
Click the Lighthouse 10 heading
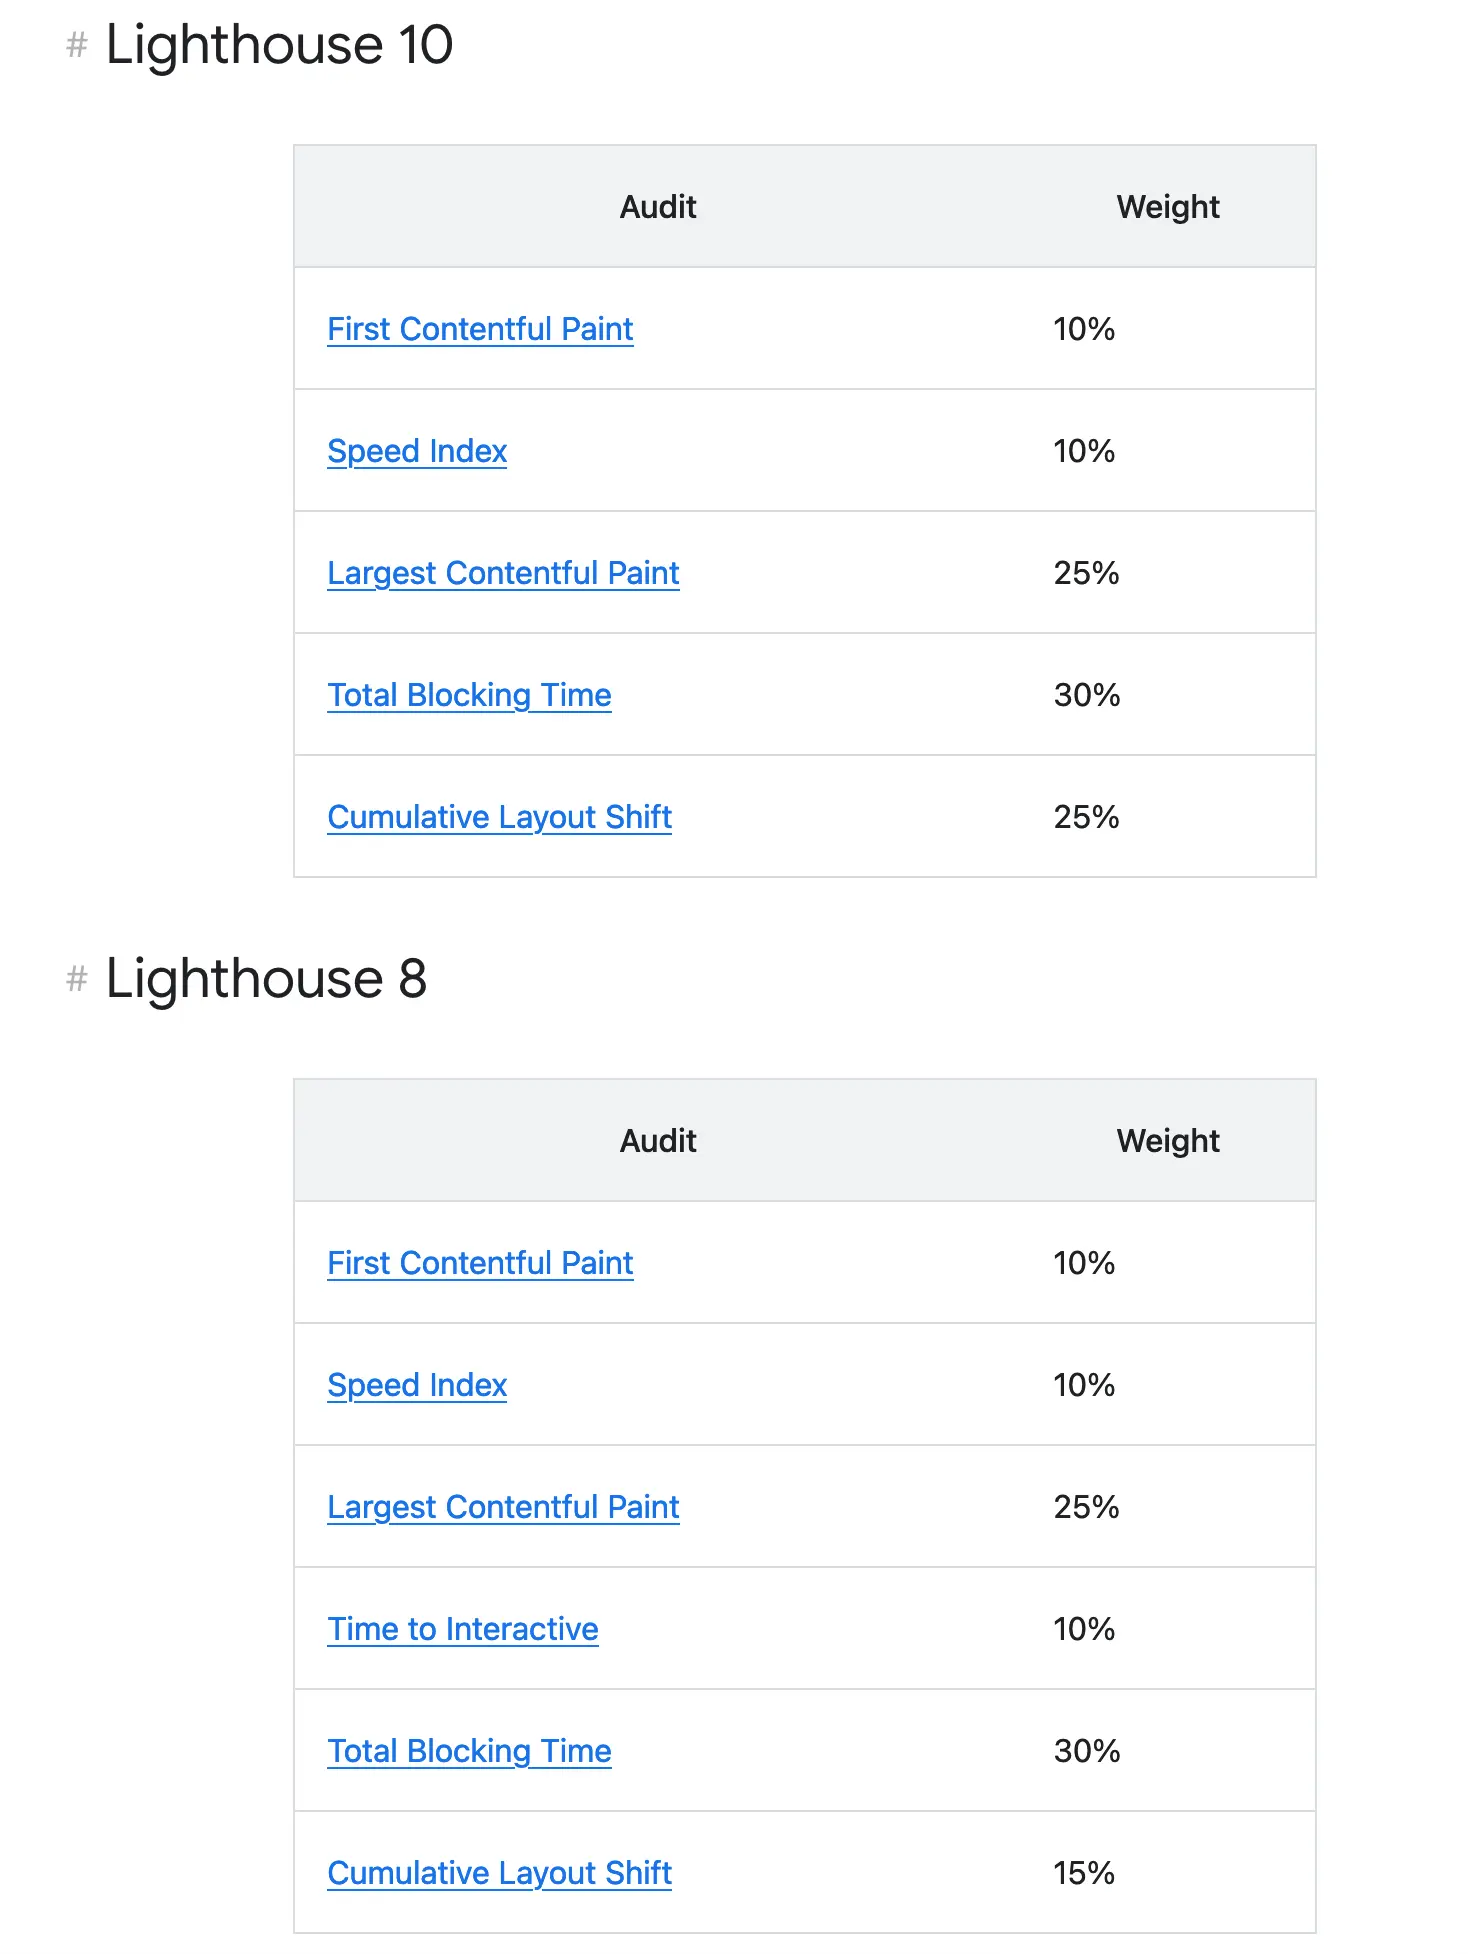(x=280, y=44)
